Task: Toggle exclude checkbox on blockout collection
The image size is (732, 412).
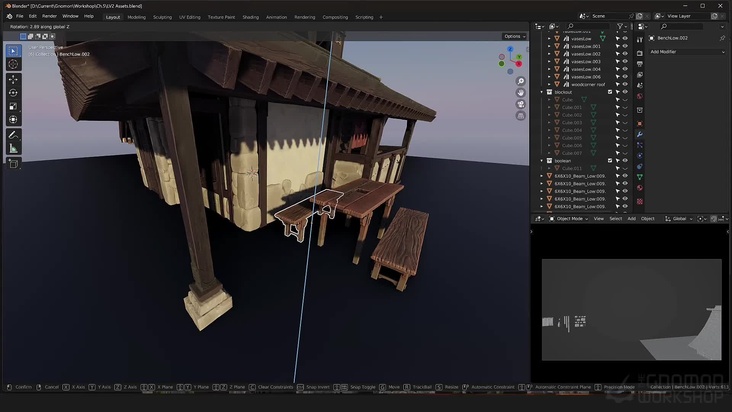Action: tap(610, 92)
